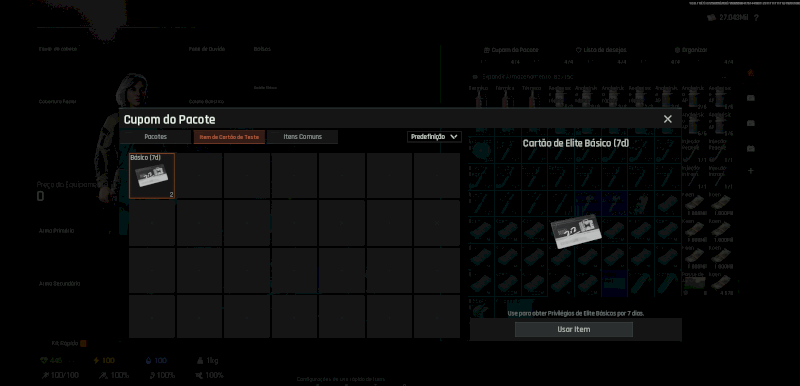Click the item description about Privilégios de Elite

coord(576,314)
